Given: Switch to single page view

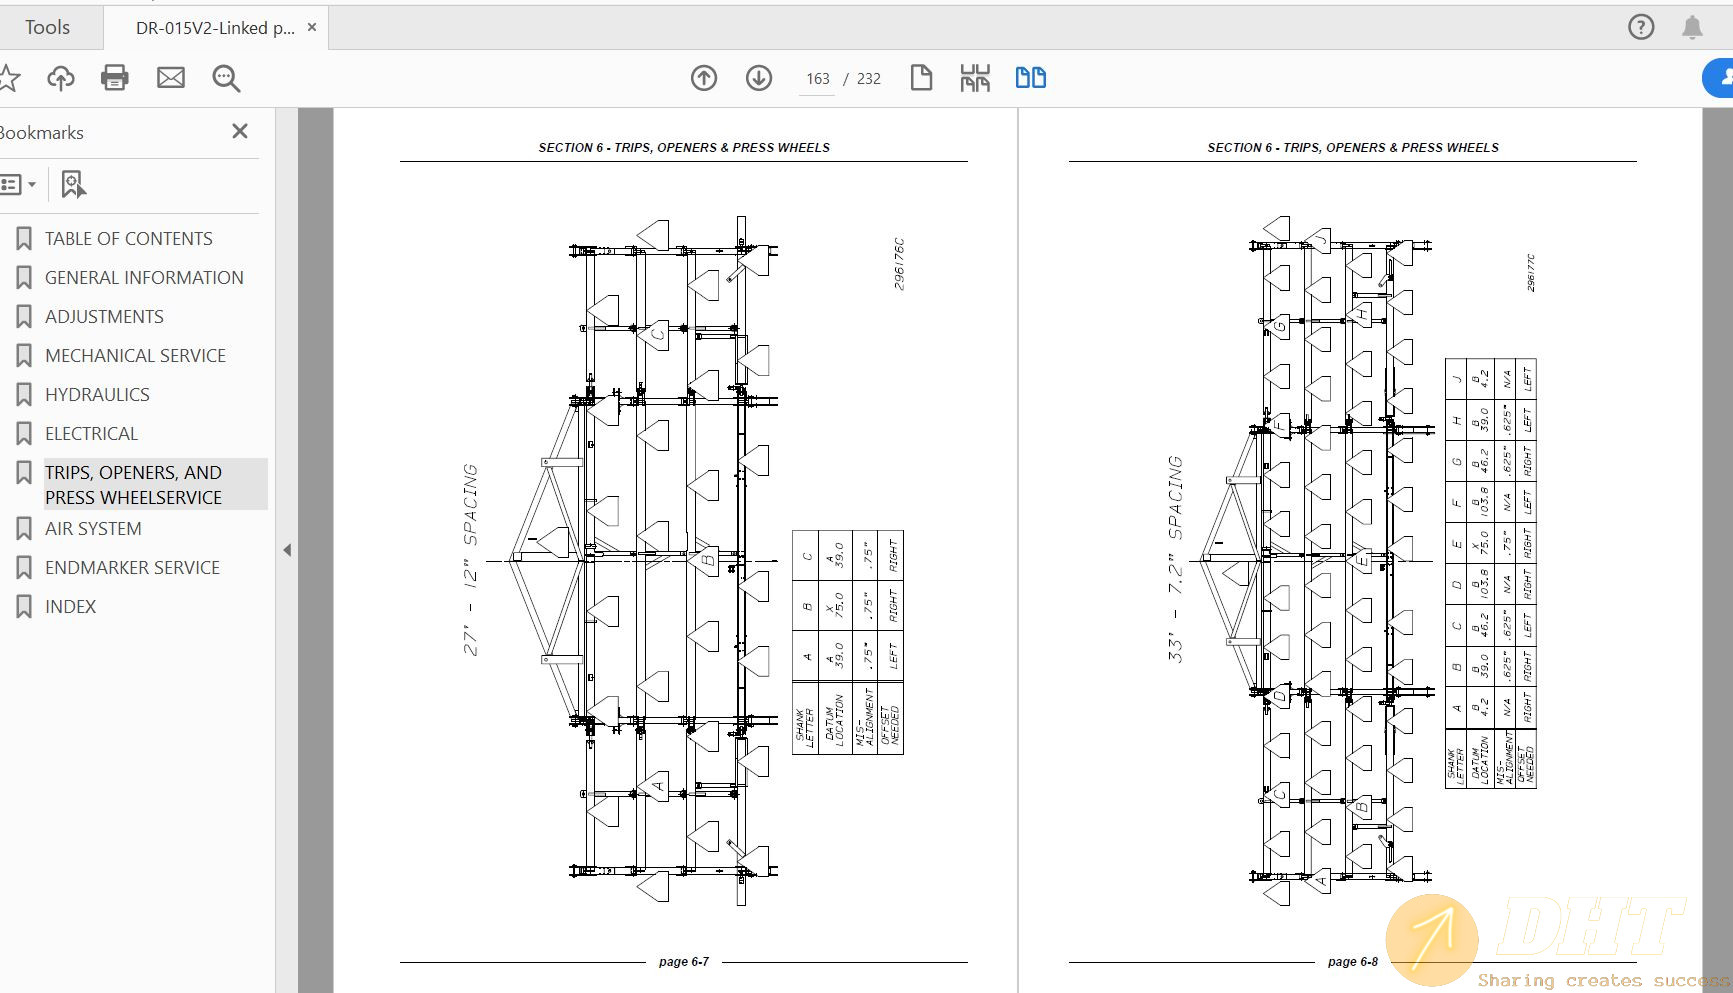Looking at the screenshot, I should (x=921, y=78).
